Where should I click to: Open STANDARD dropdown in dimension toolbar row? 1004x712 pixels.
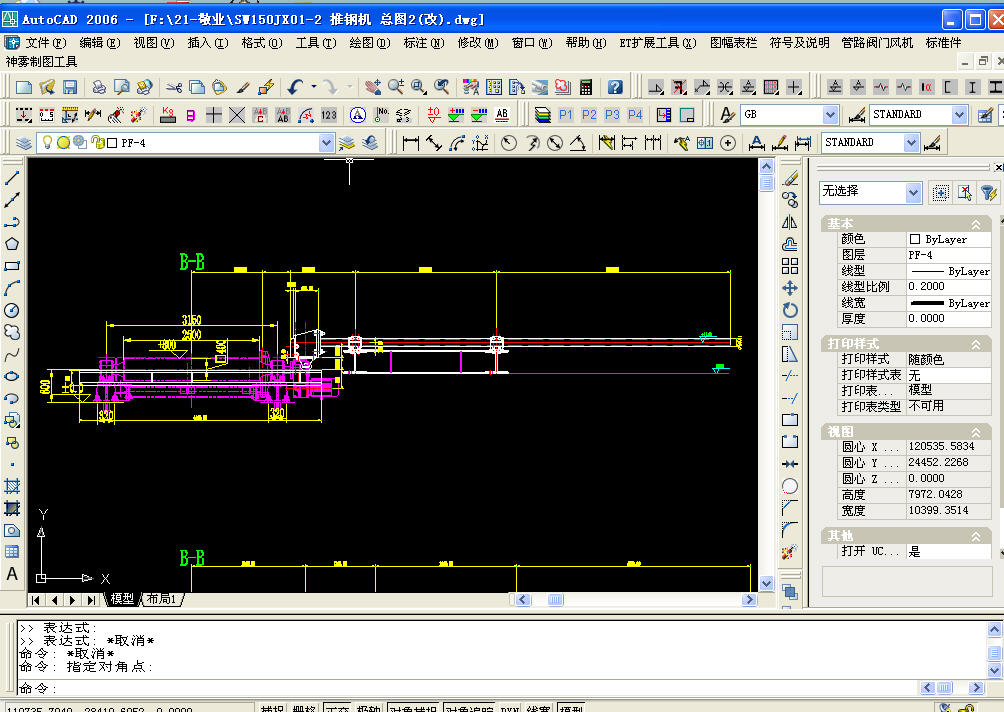[912, 143]
